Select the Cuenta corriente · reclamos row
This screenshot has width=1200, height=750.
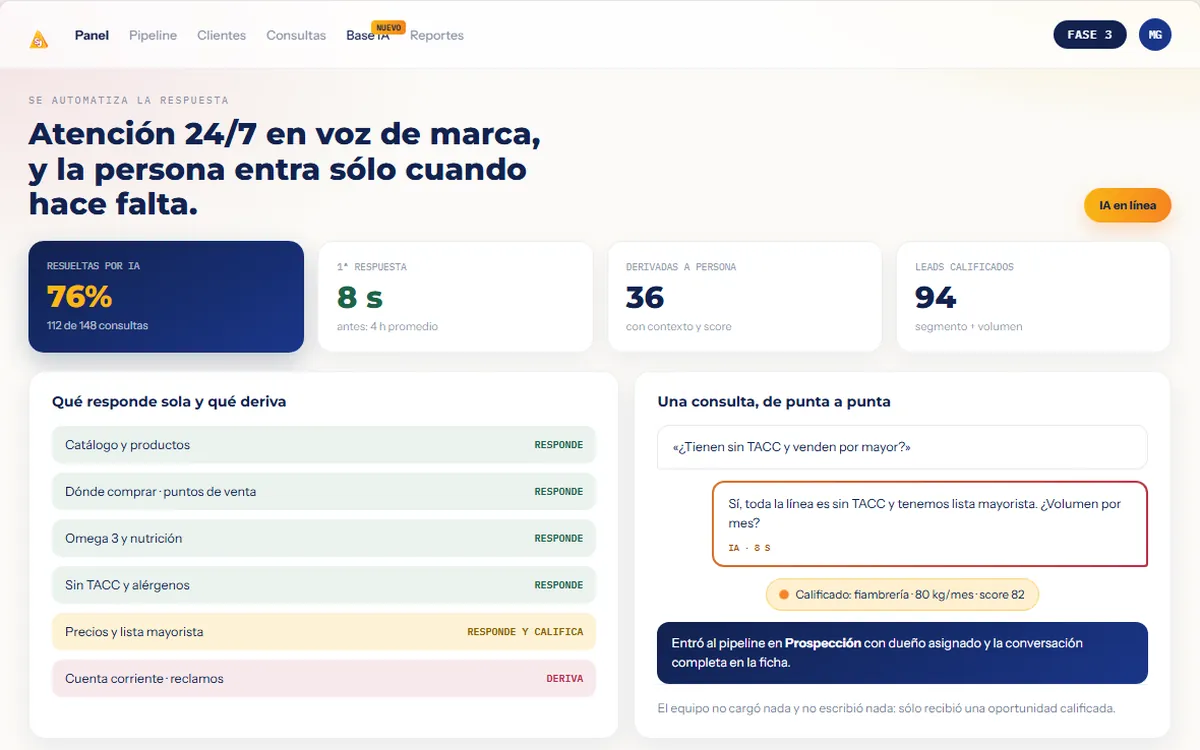click(324, 678)
